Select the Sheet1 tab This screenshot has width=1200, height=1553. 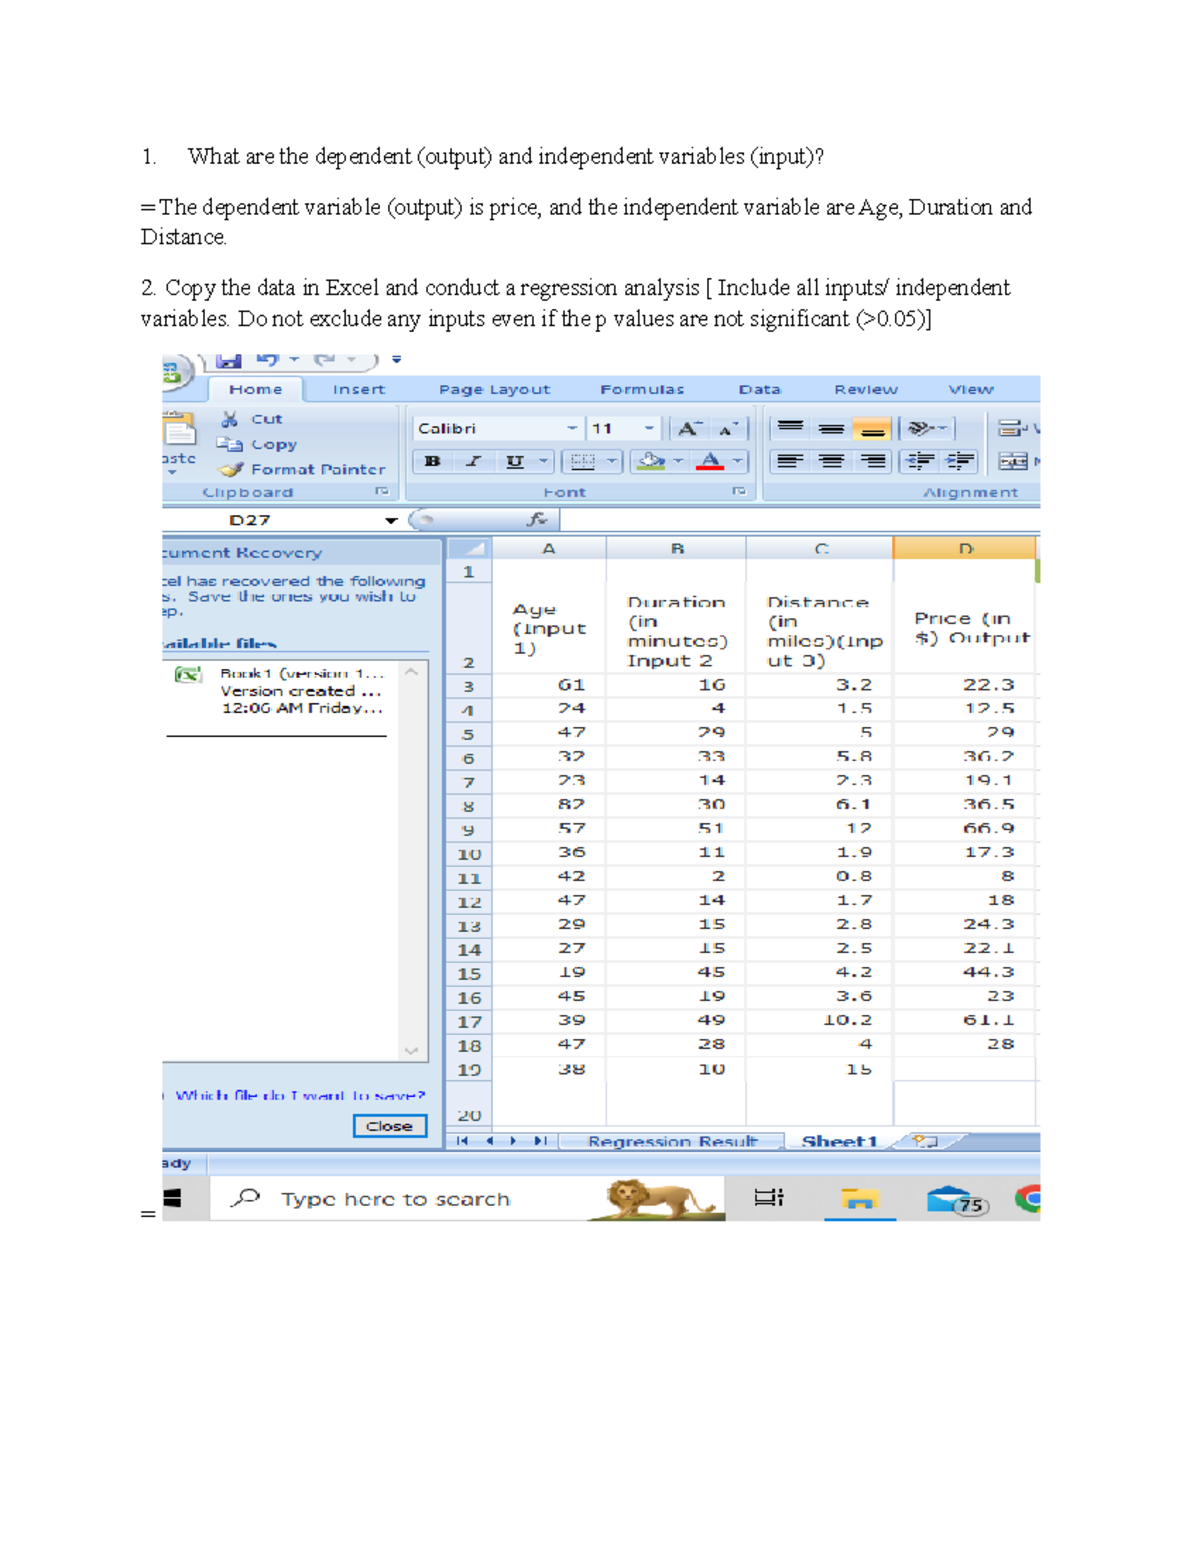coord(839,1141)
